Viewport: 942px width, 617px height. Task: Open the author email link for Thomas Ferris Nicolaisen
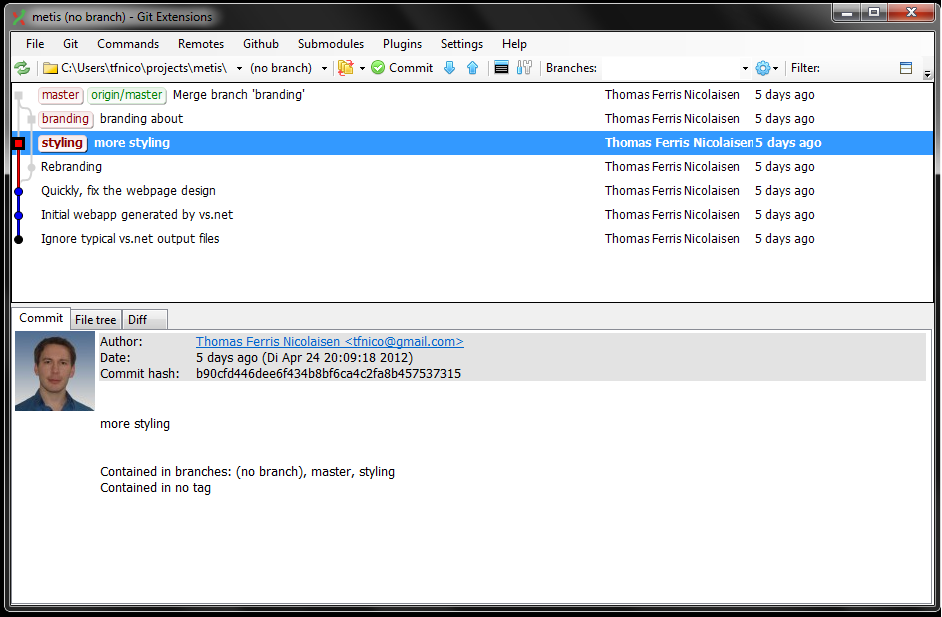(329, 341)
